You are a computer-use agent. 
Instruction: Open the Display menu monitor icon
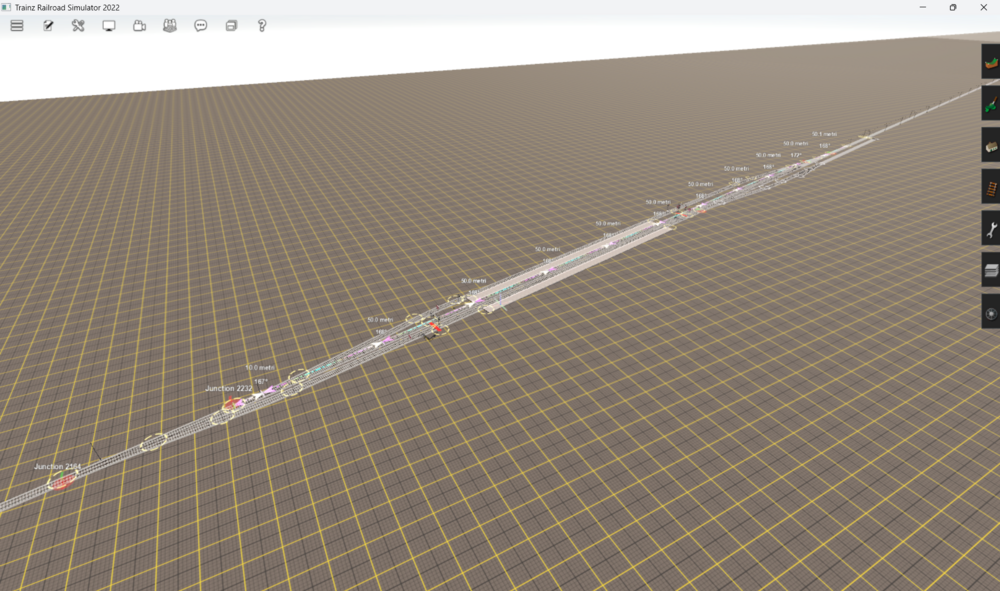(109, 26)
